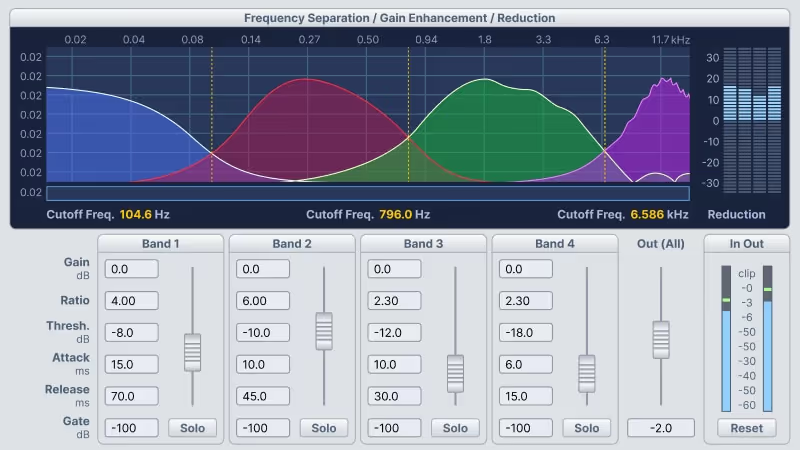Click Band 3 Threshold field showing -12.0
This screenshot has height=450, width=800.
tap(394, 332)
